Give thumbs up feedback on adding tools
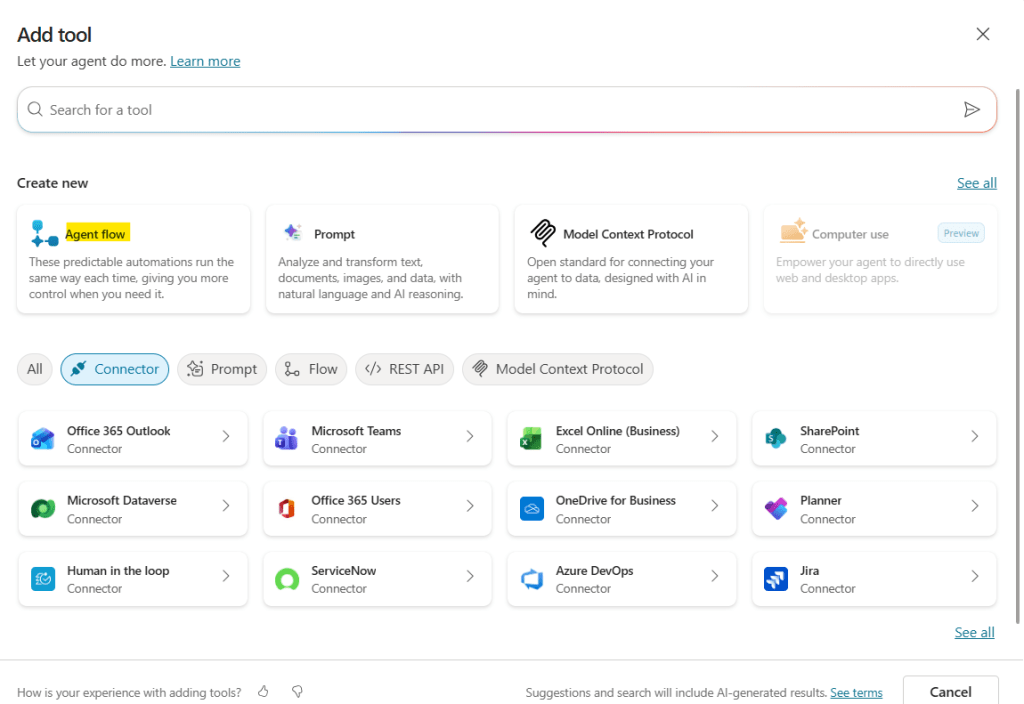This screenshot has height=704, width=1024. click(x=263, y=692)
